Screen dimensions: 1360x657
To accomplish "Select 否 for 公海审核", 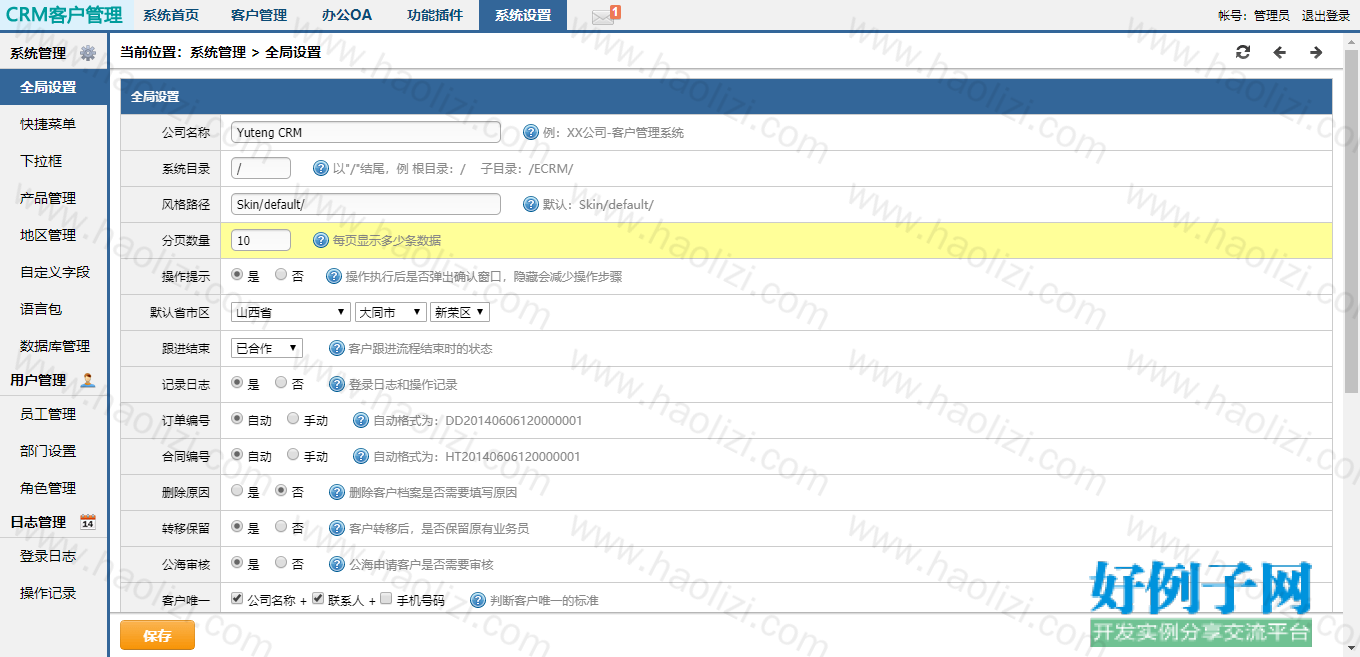I will (x=281, y=562).
